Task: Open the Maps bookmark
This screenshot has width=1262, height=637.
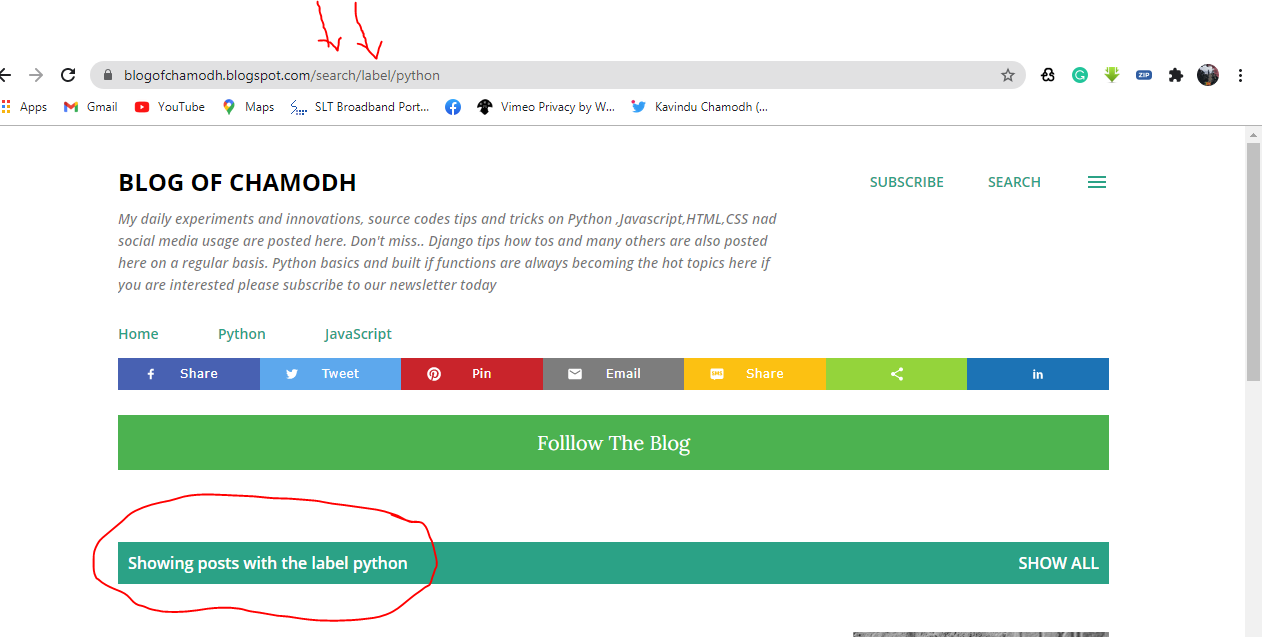Action: [x=248, y=107]
